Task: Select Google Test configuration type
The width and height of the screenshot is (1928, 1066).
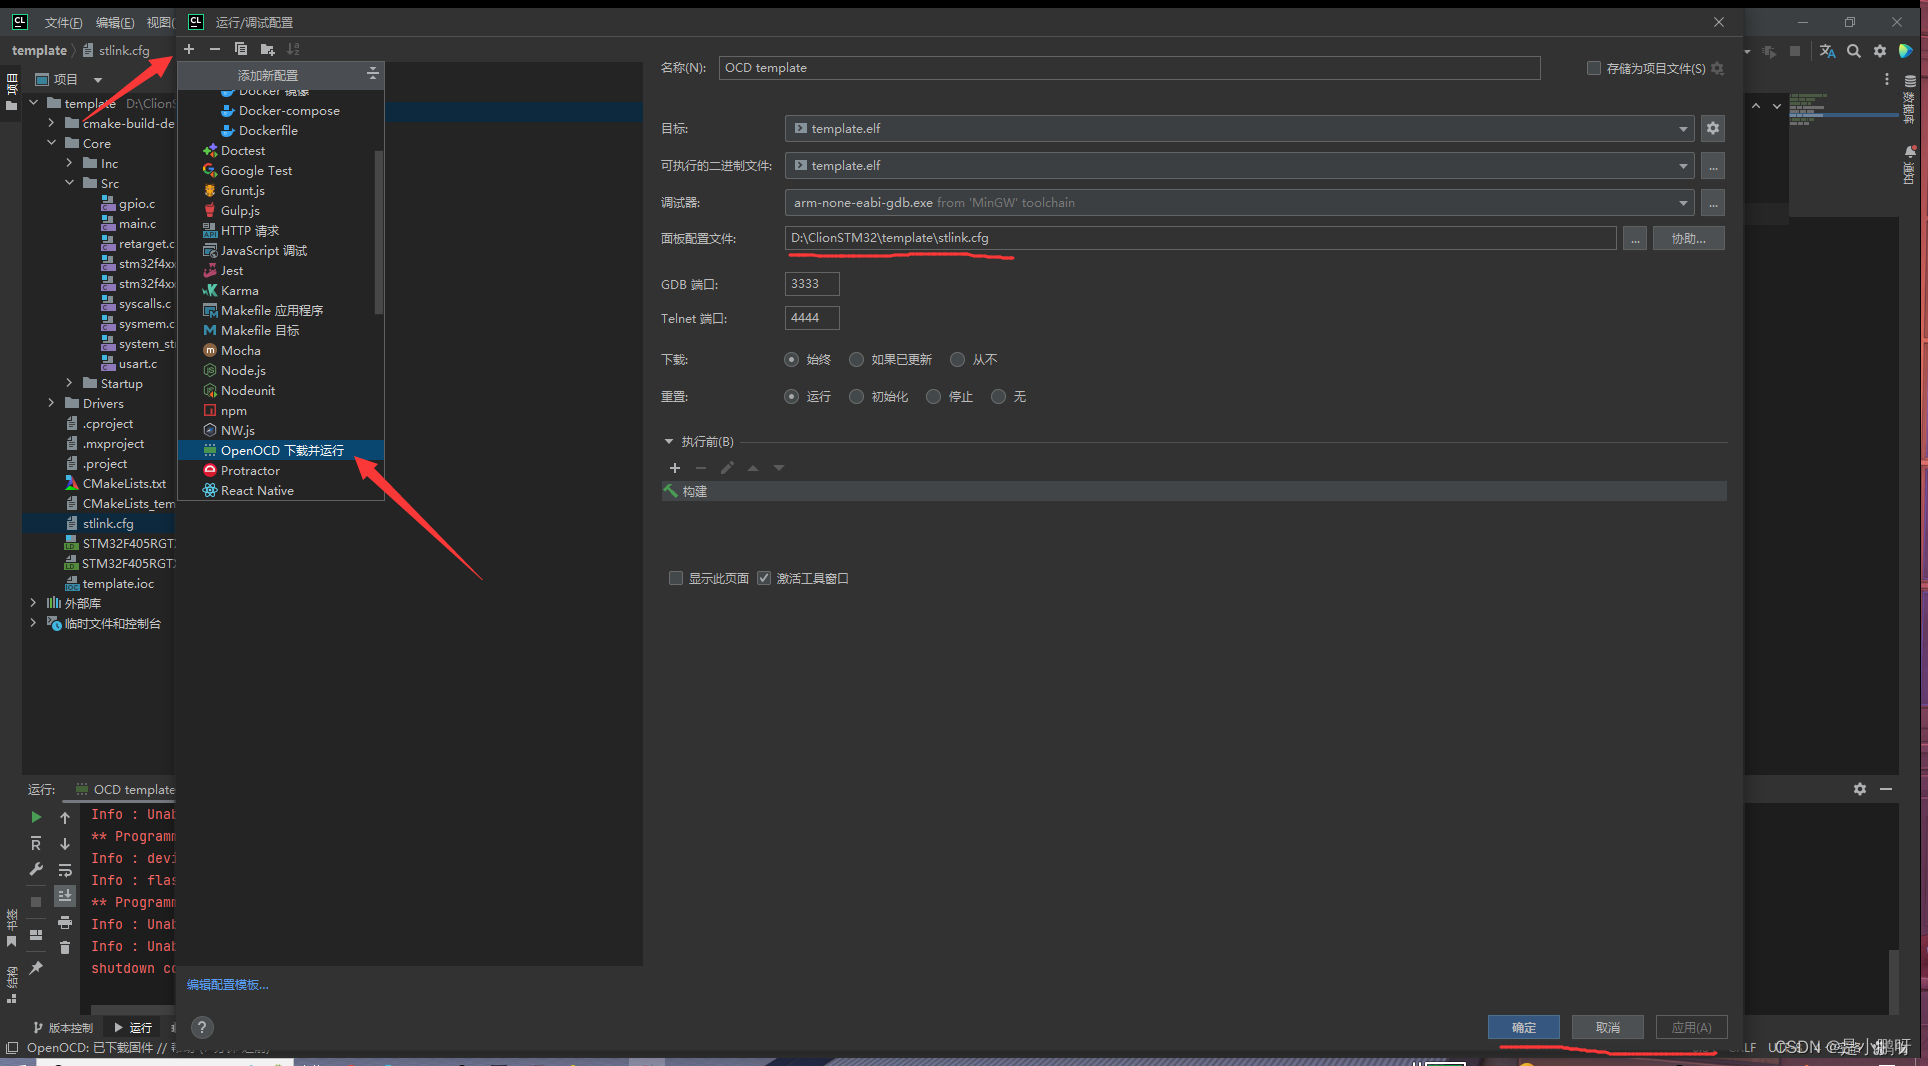Action: 281,170
